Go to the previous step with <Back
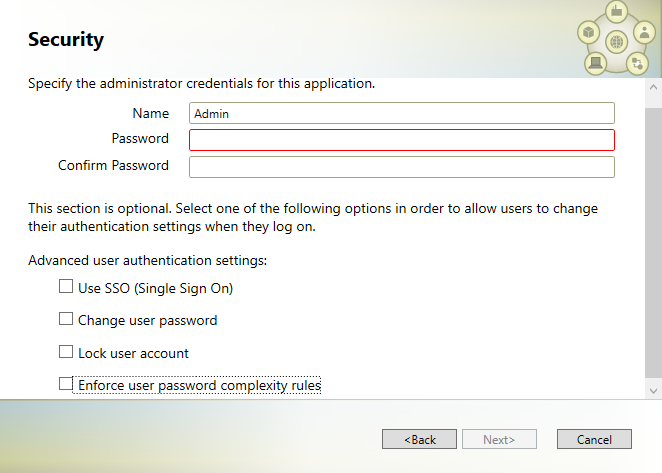 point(419,439)
